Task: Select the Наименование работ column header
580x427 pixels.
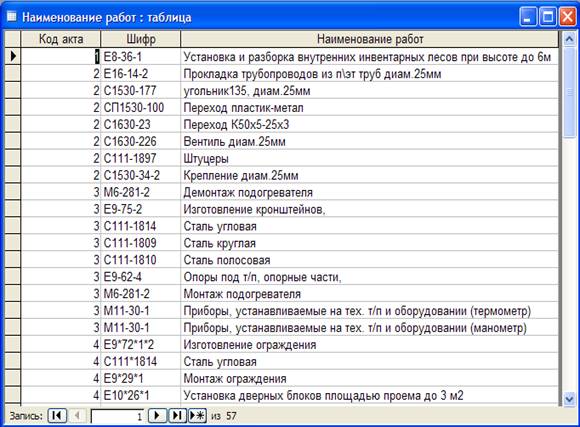Action: click(370, 39)
